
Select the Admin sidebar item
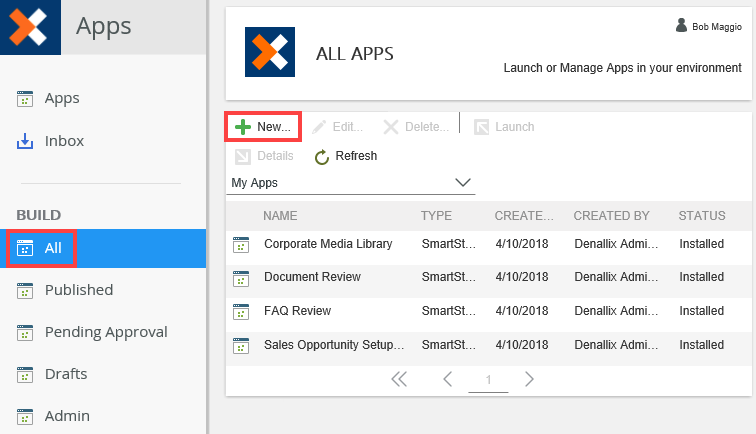[x=67, y=416]
